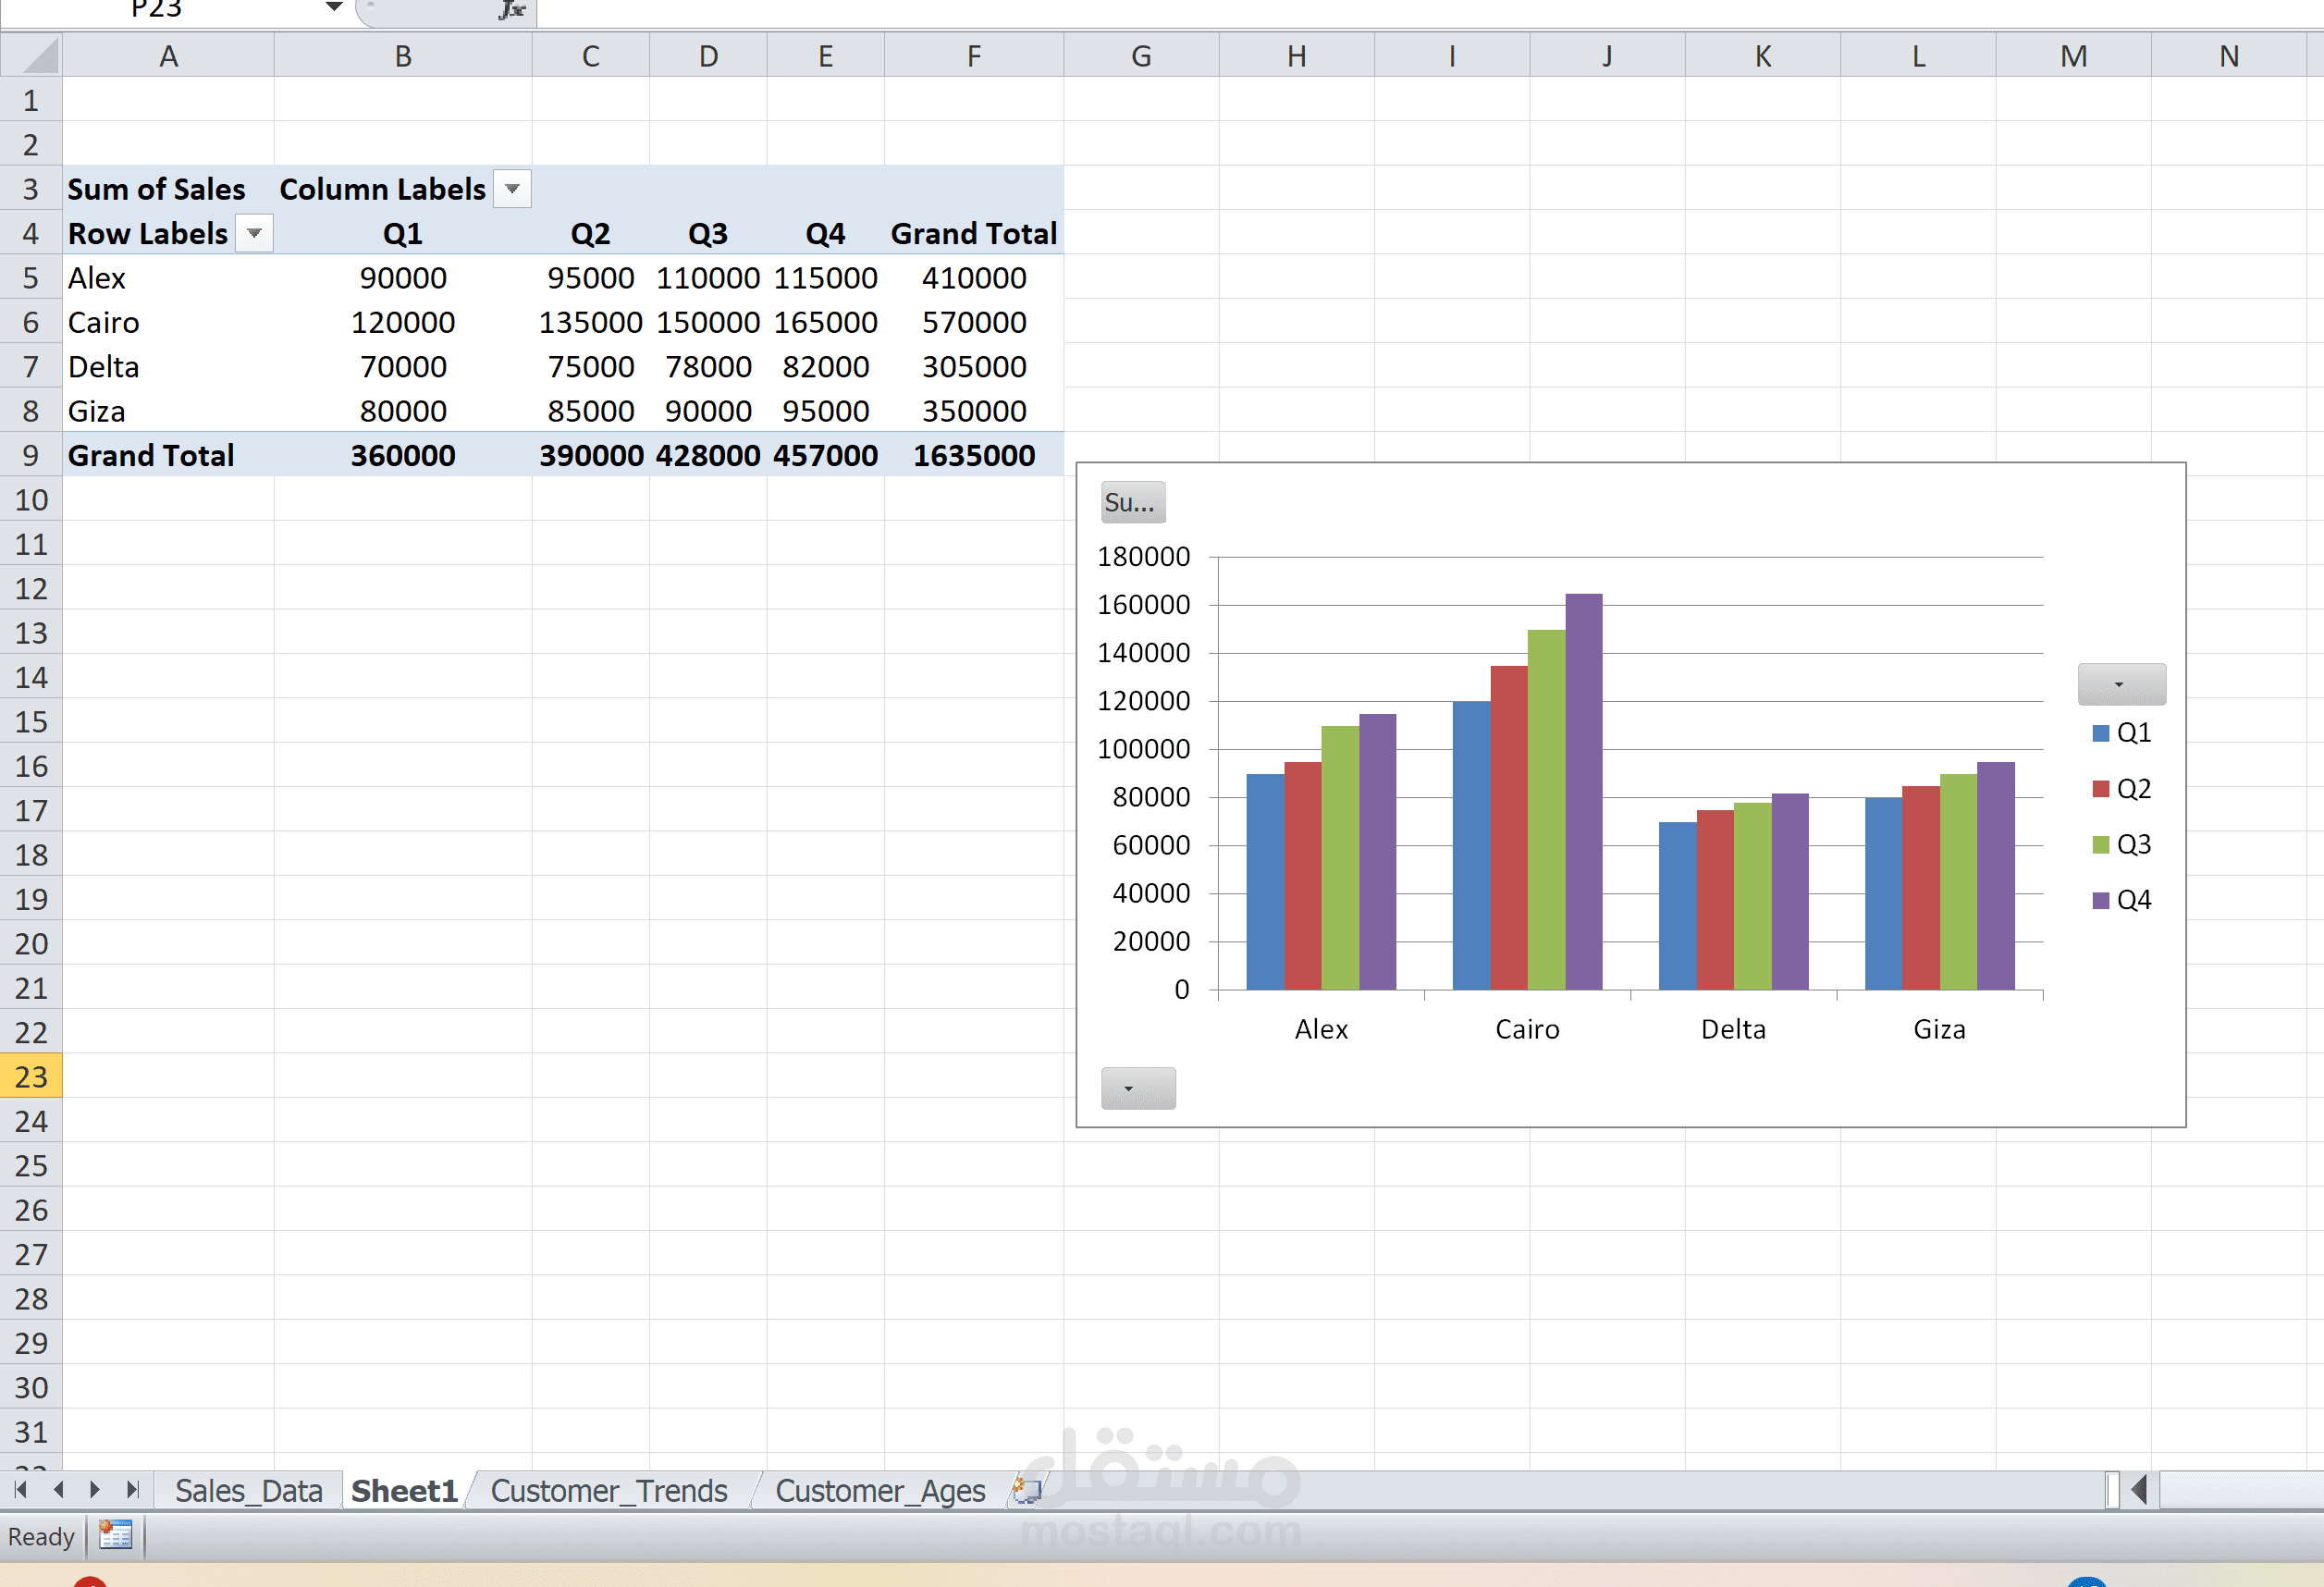
Task: Open the Column Labels filter dropdown
Action: 512,188
